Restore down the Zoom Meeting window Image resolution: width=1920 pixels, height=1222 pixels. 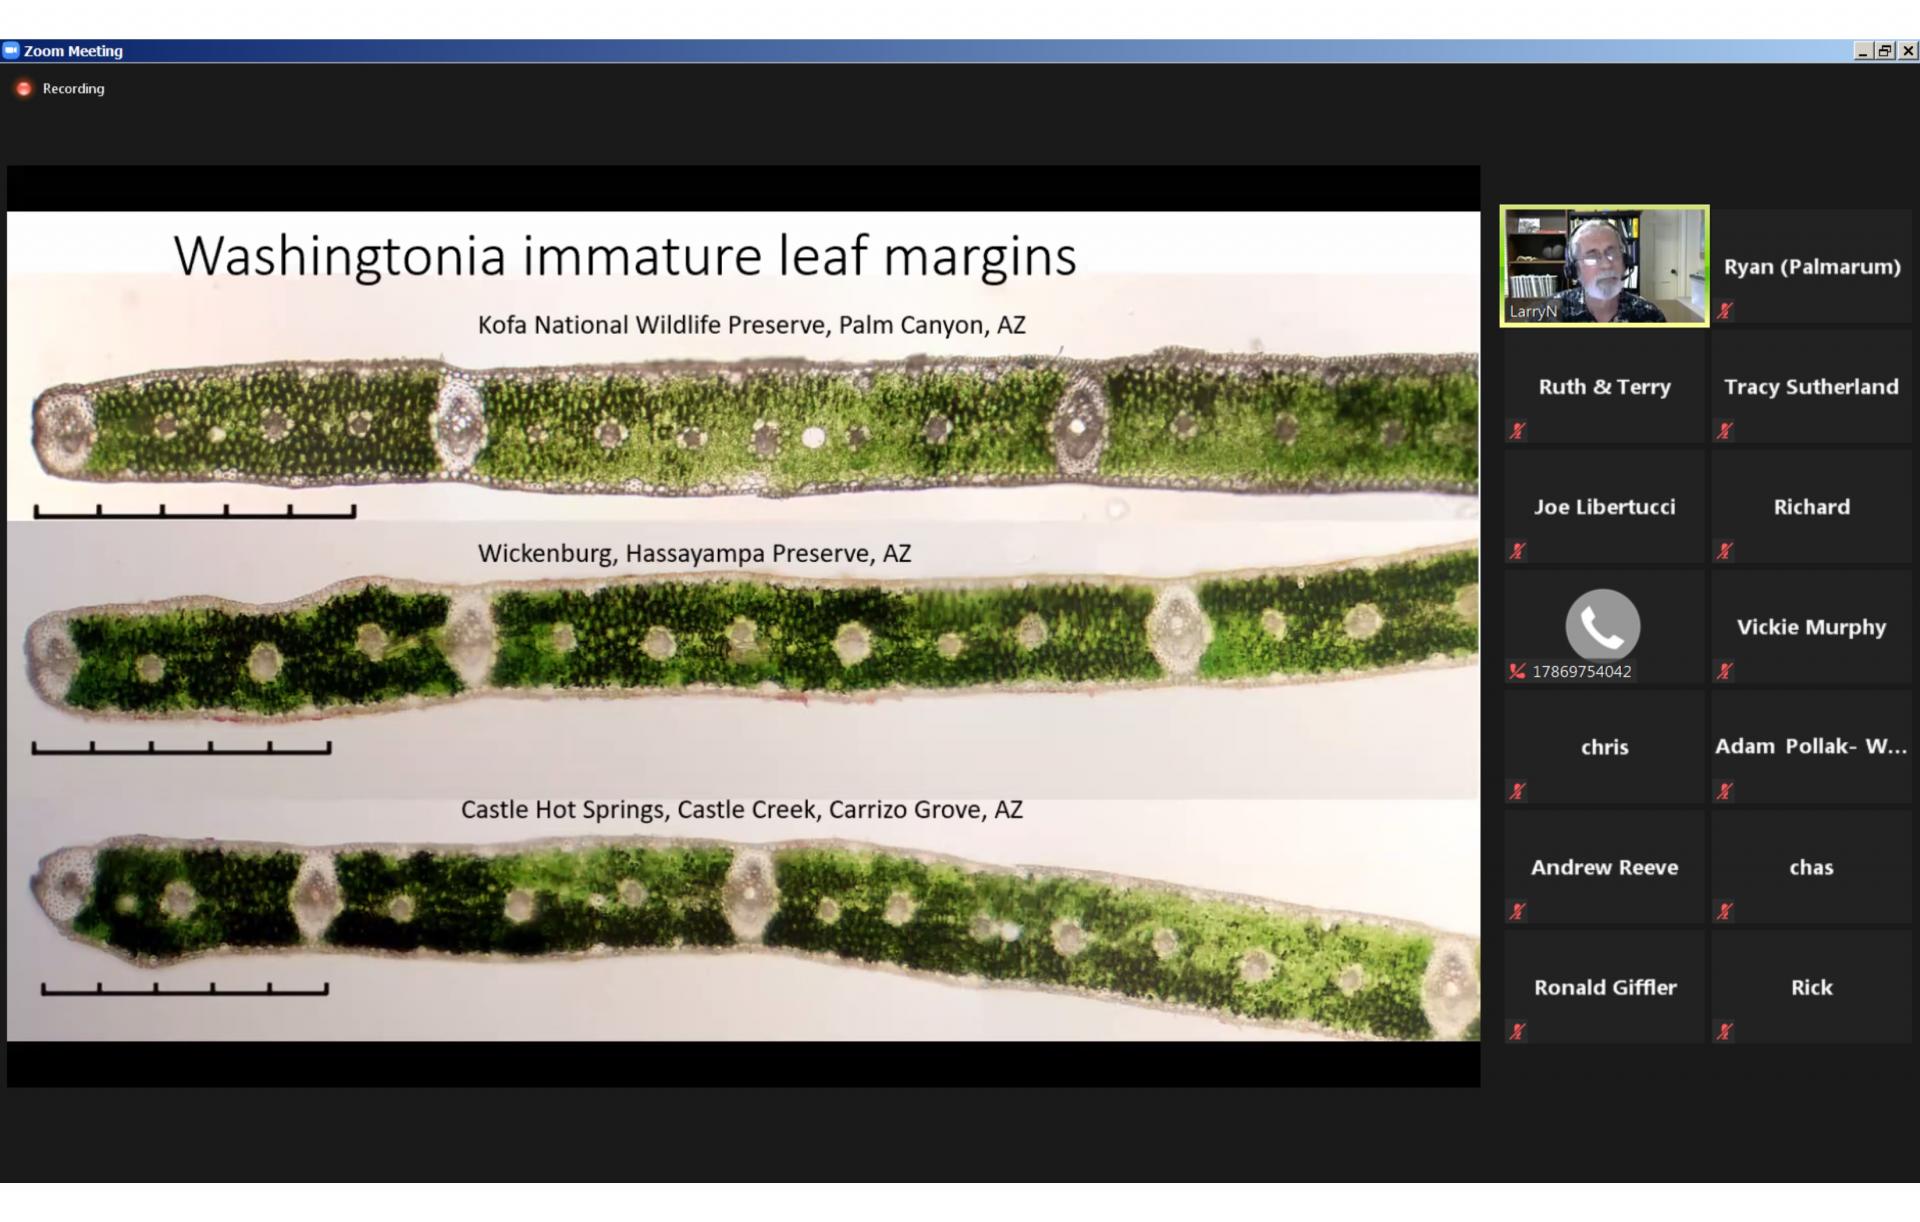1885,51
